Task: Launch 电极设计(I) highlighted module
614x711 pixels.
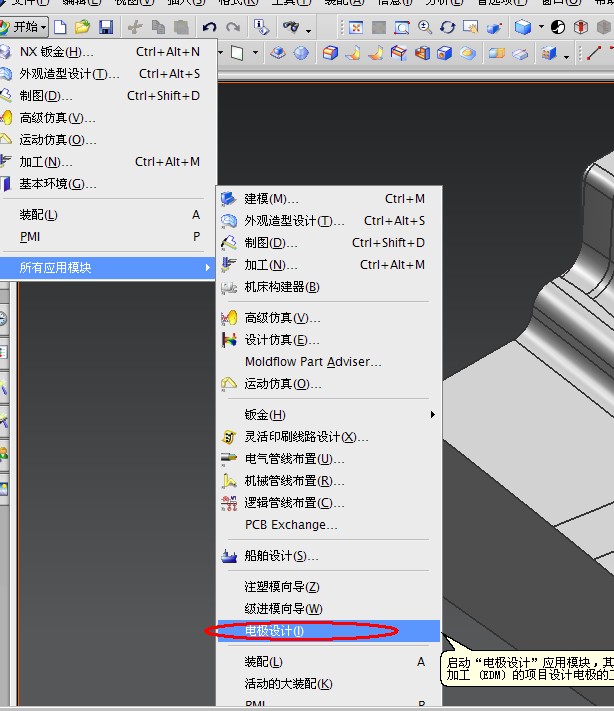Action: click(x=329, y=631)
